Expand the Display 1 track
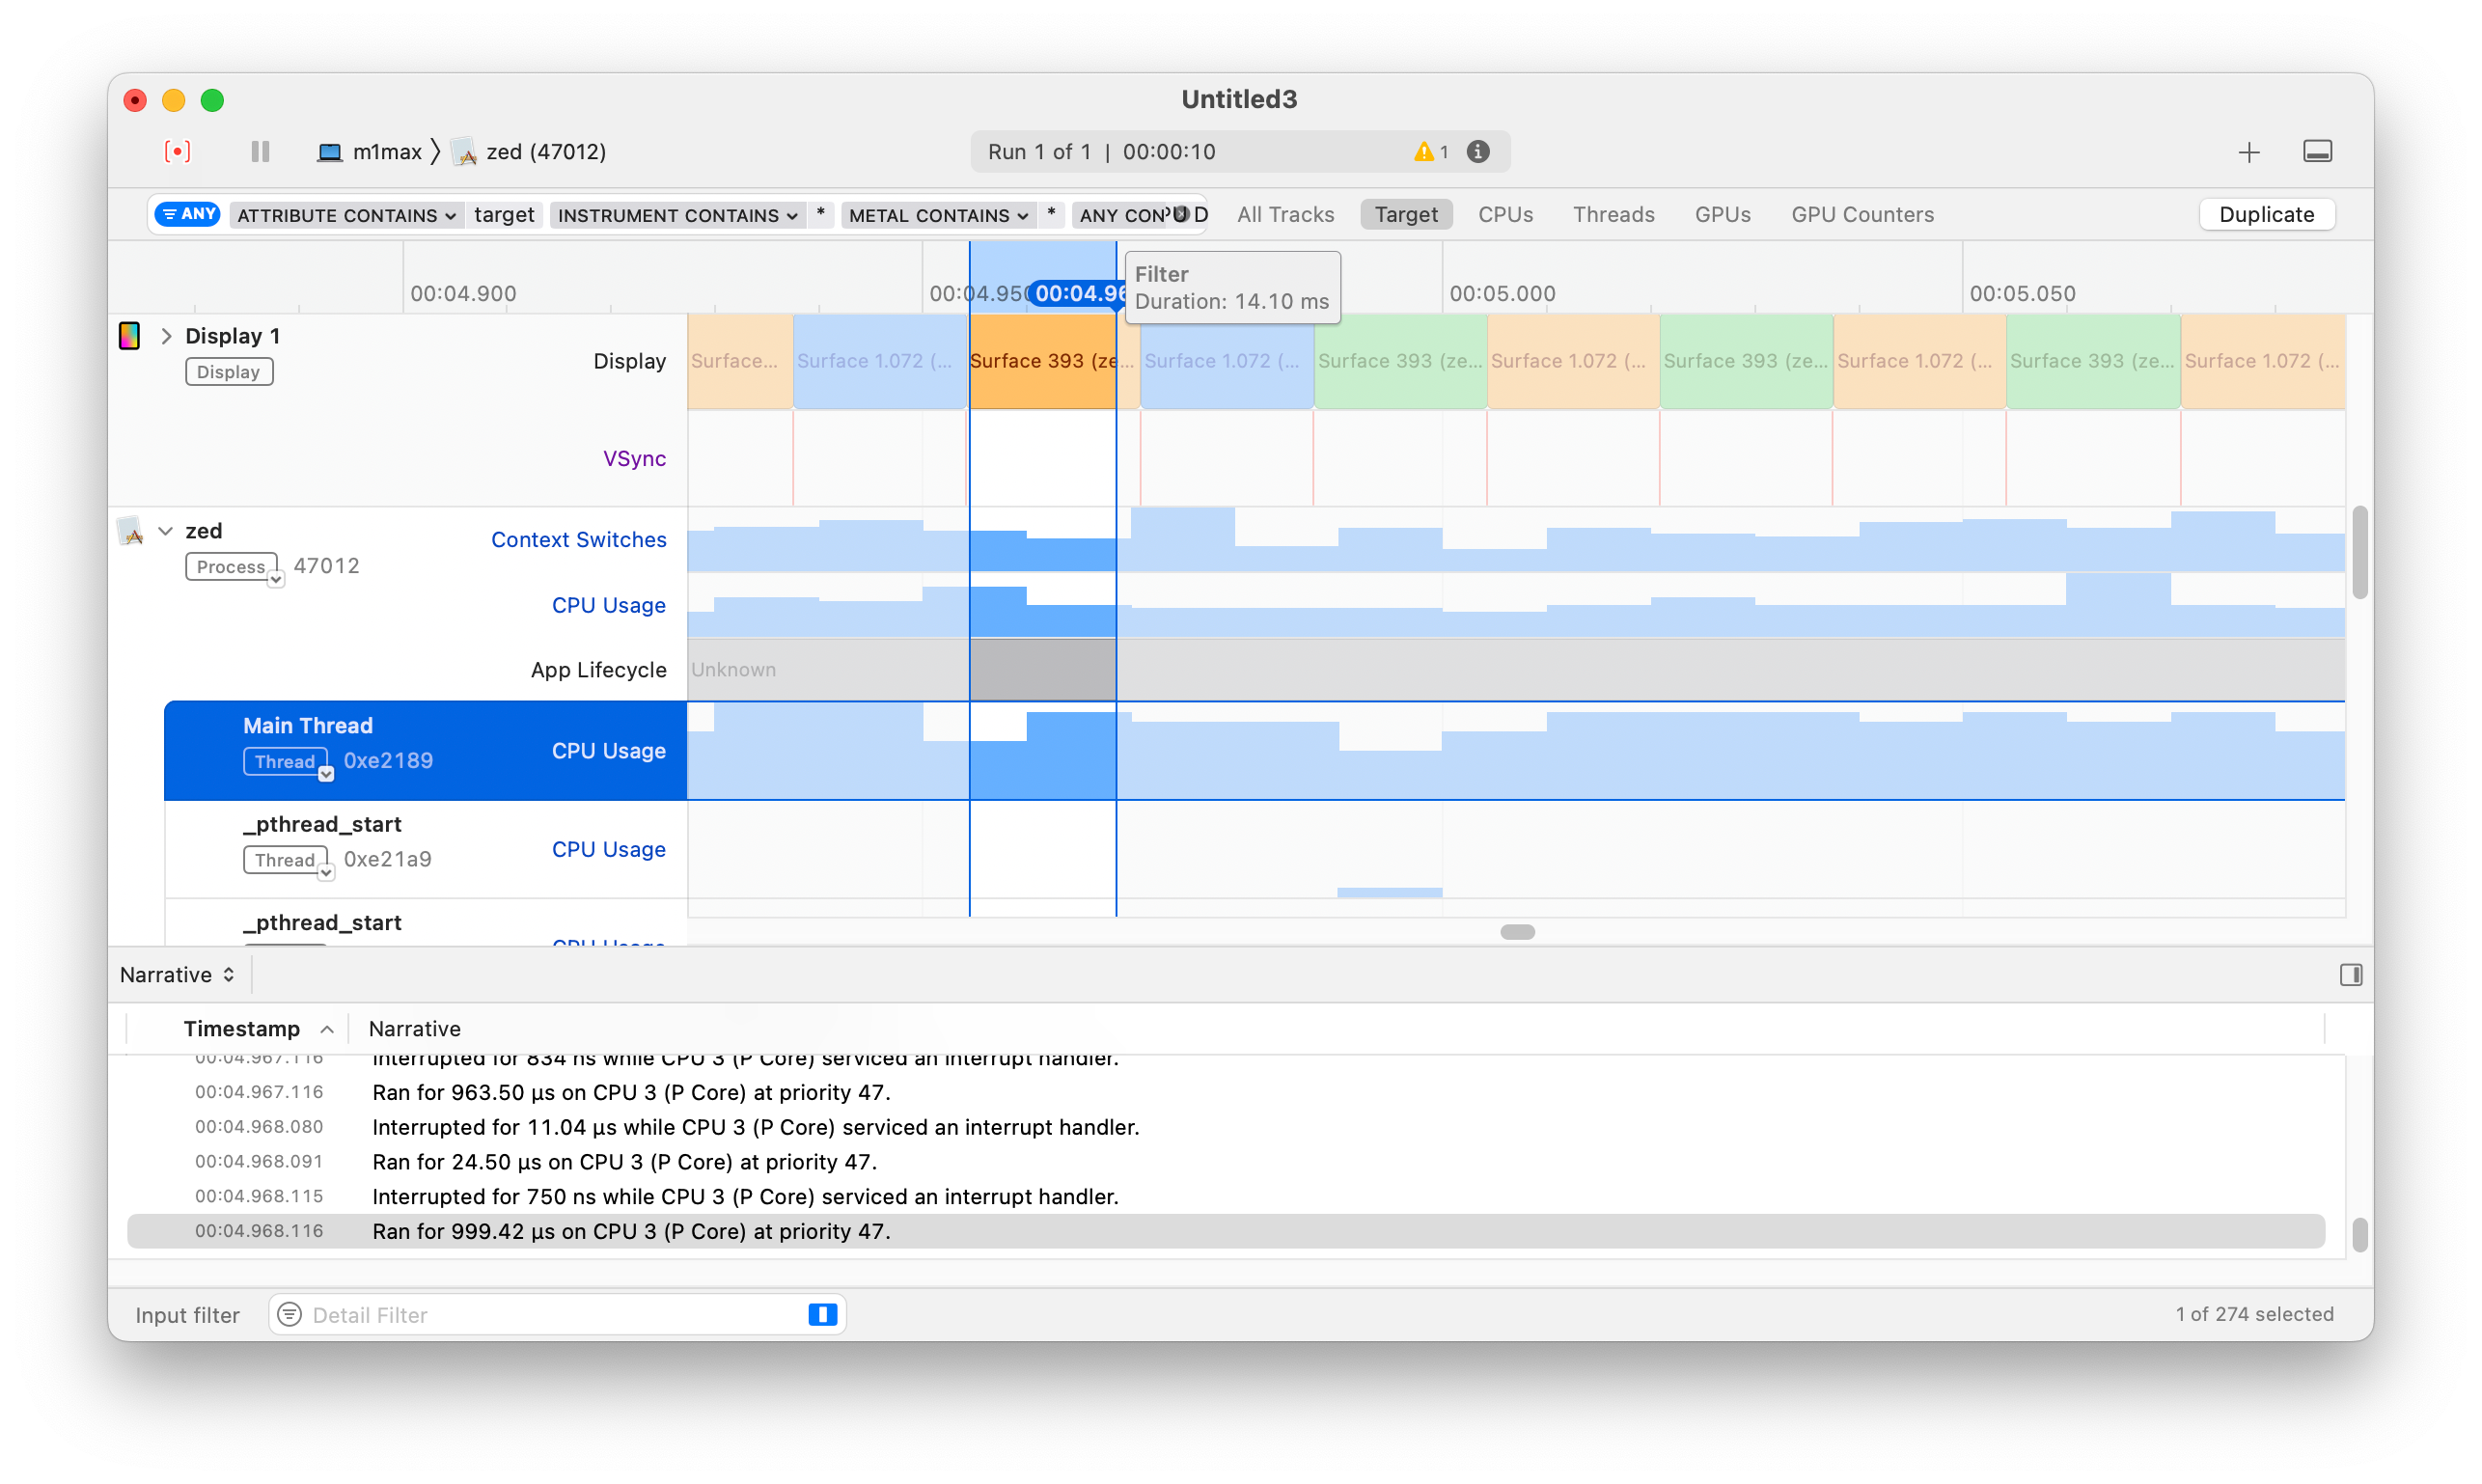Image resolution: width=2482 pixels, height=1484 pixels. (x=166, y=336)
